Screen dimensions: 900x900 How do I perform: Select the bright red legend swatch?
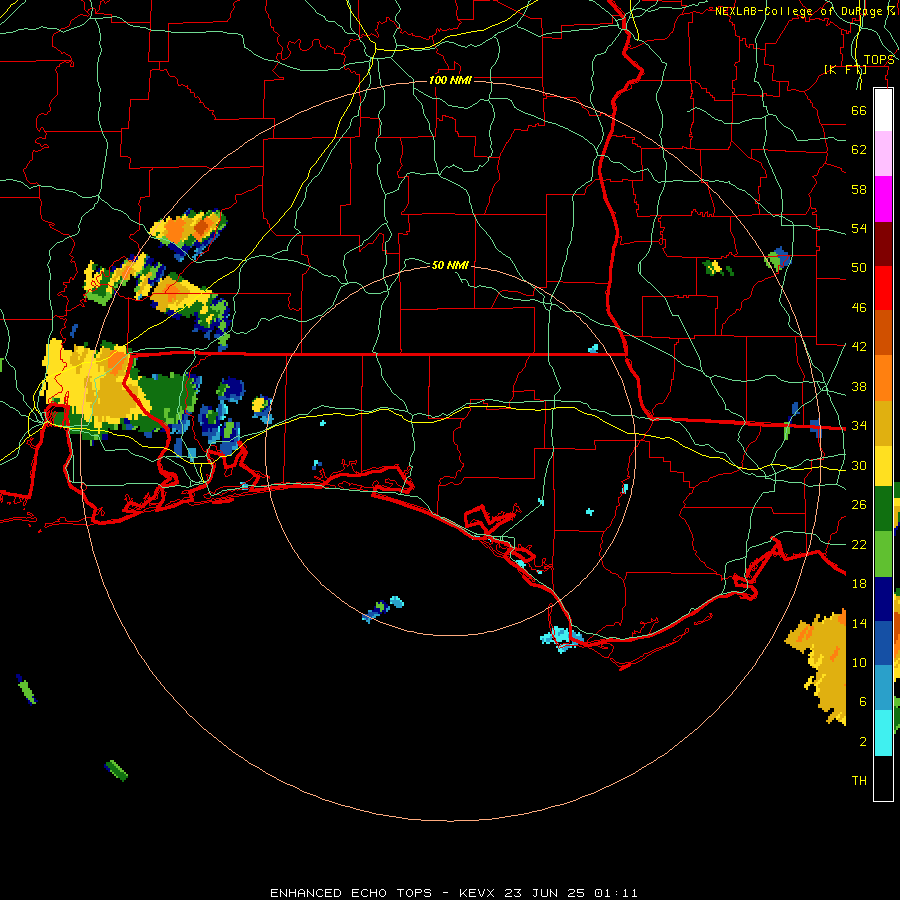883,288
